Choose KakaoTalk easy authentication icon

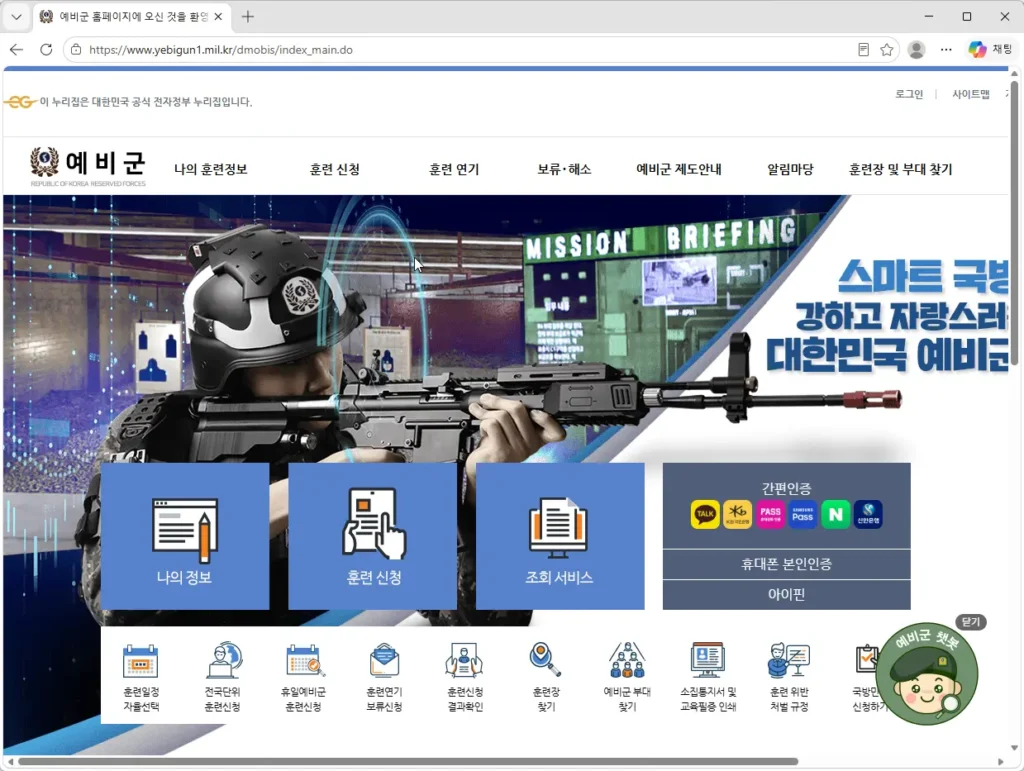coord(705,514)
